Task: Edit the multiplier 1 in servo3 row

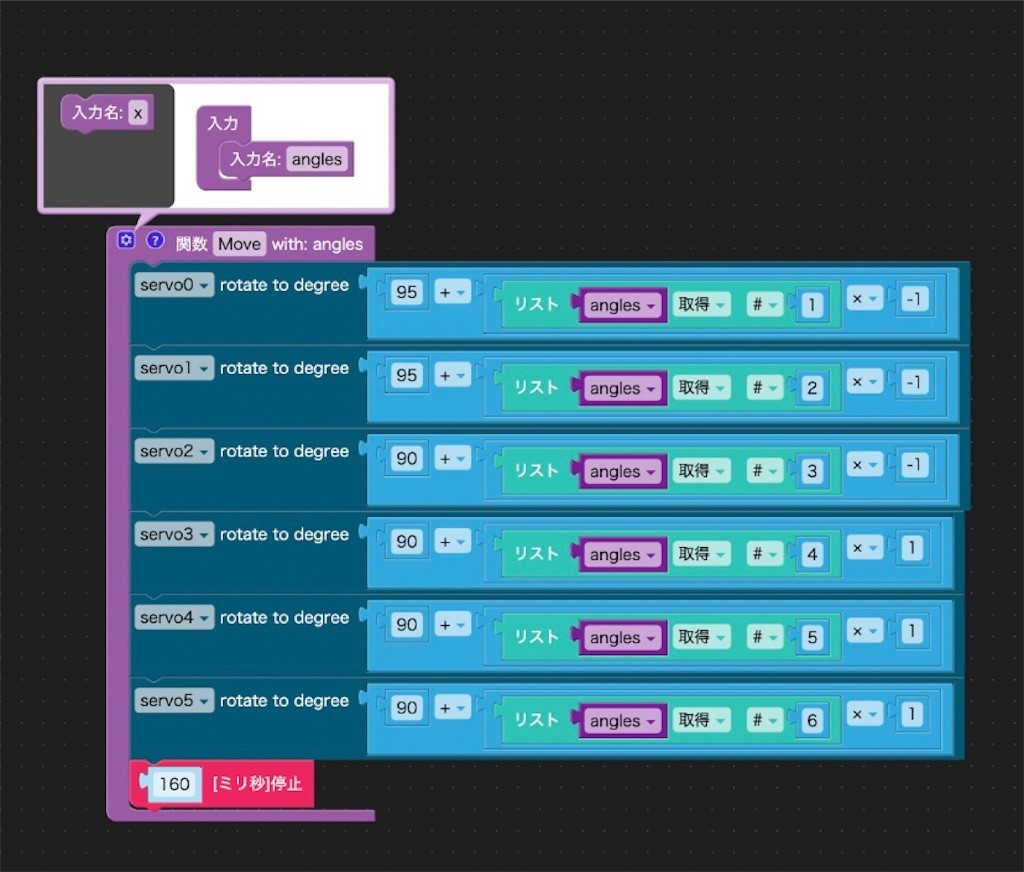Action: [912, 548]
